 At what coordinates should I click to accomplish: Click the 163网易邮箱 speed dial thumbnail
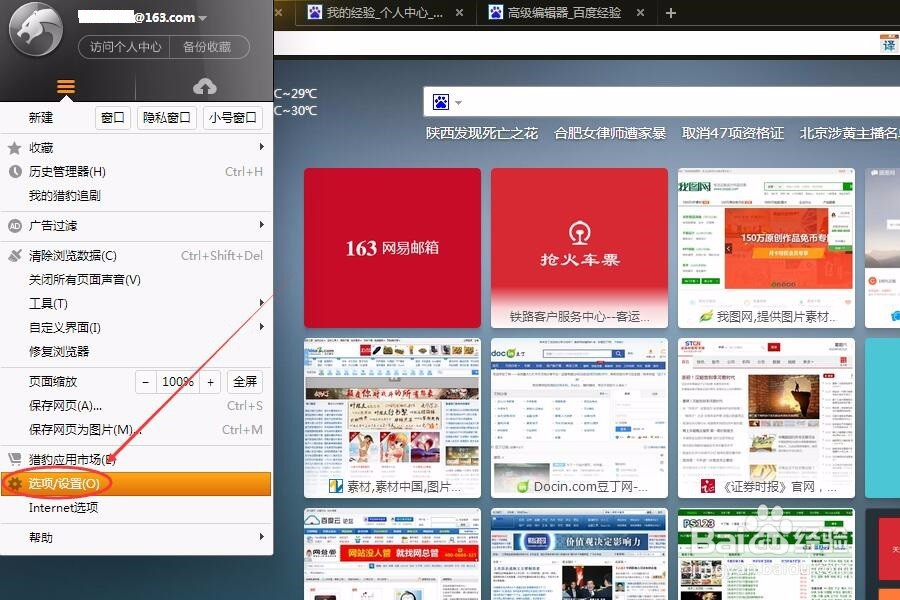click(391, 247)
